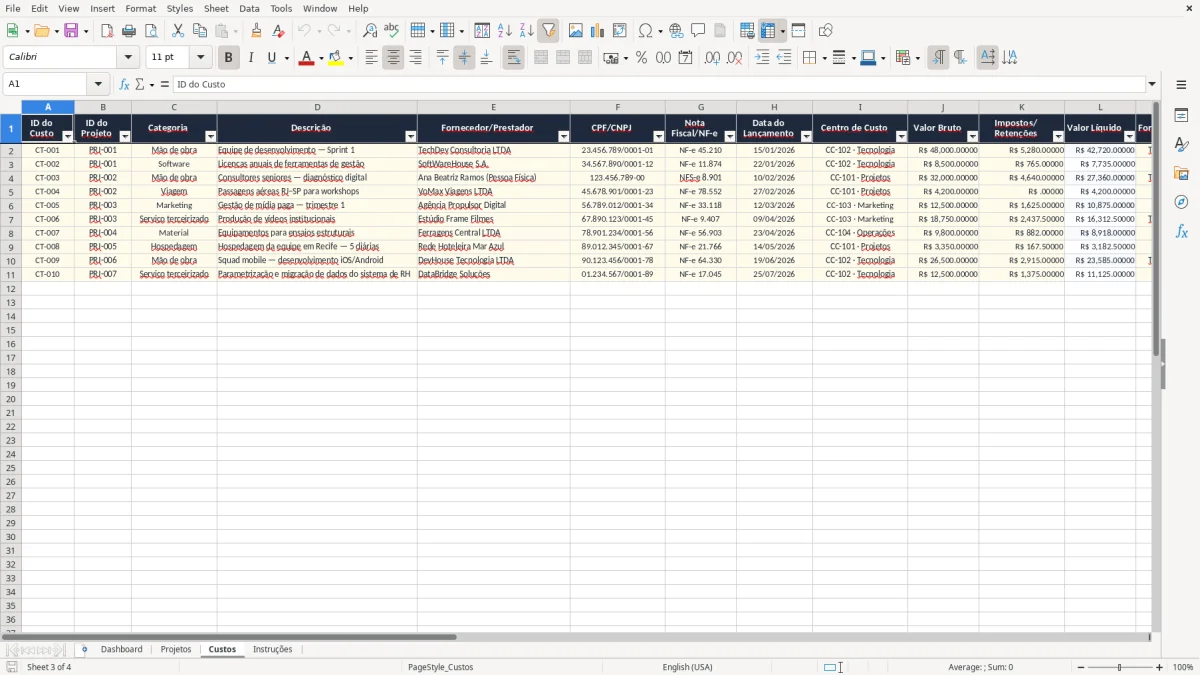This screenshot has height=675, width=1200.
Task: Open the Draw Functions shapes icon
Action: click(x=825, y=31)
